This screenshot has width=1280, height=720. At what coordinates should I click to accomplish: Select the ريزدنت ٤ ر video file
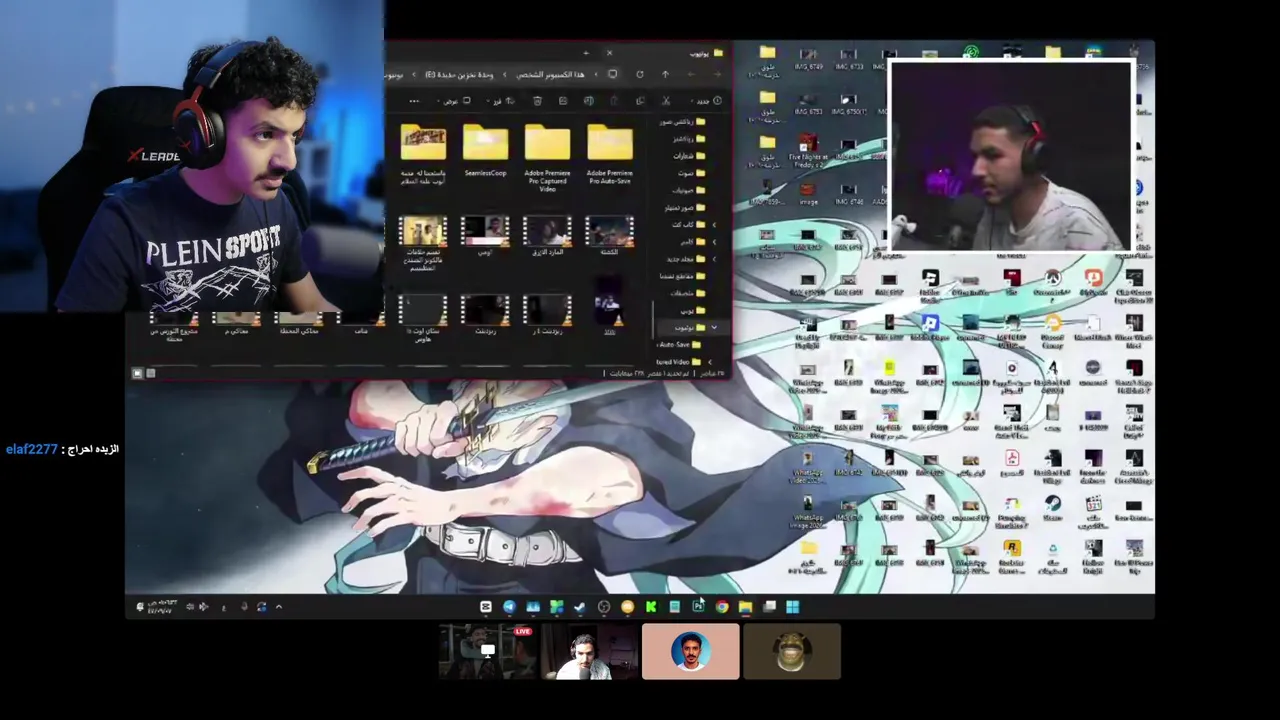tap(547, 315)
